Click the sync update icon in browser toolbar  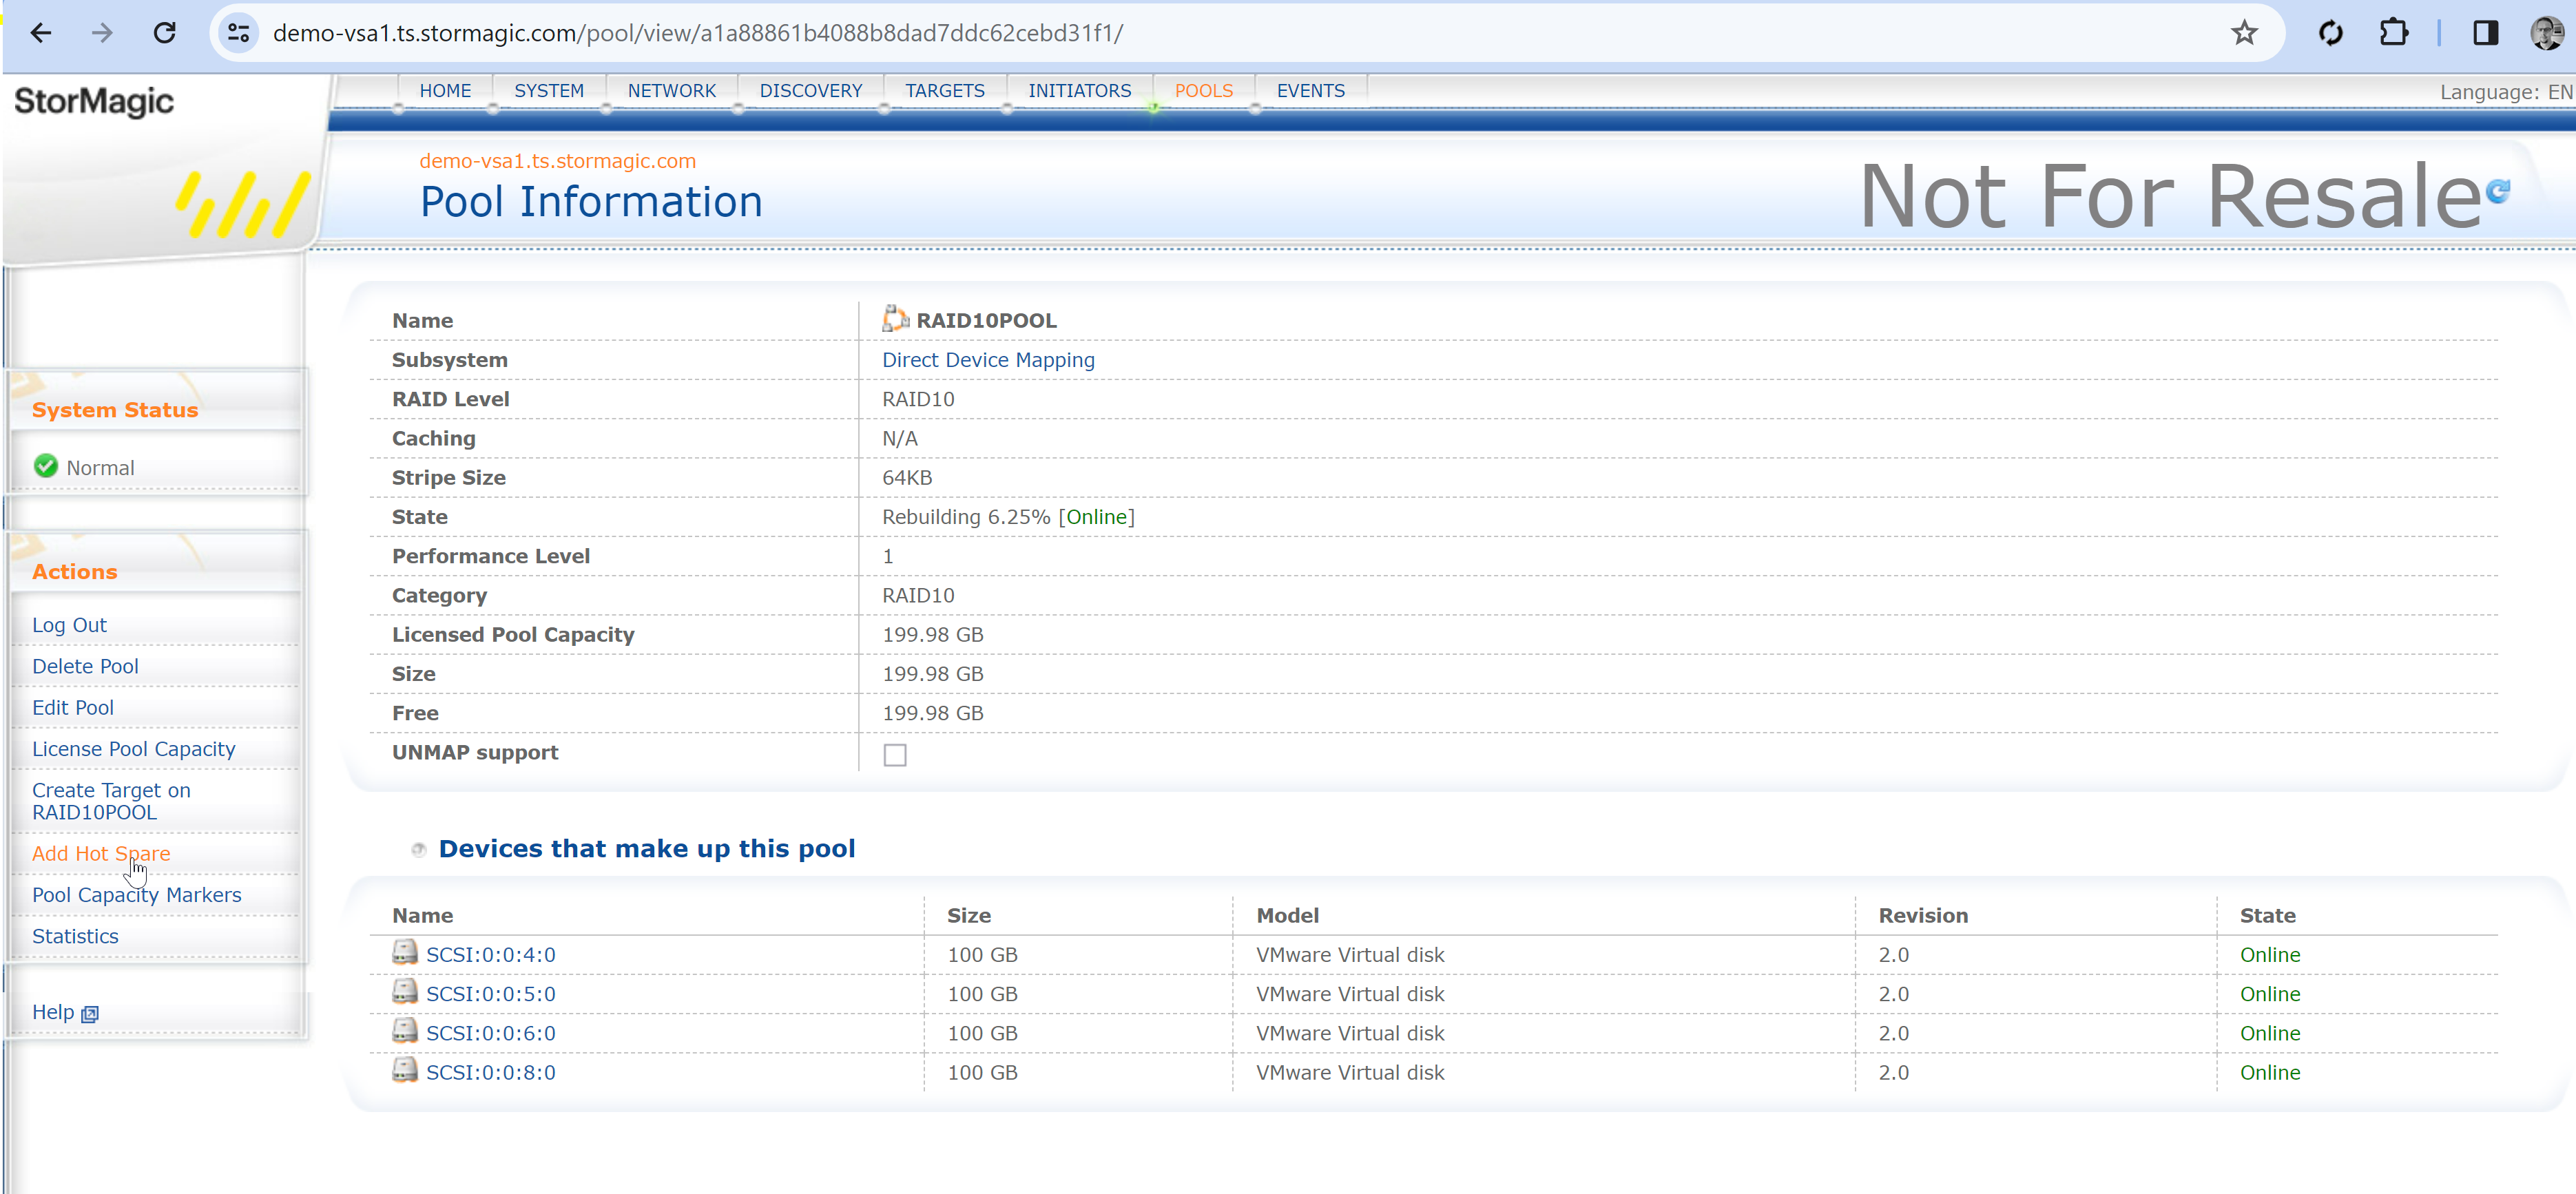2330,33
